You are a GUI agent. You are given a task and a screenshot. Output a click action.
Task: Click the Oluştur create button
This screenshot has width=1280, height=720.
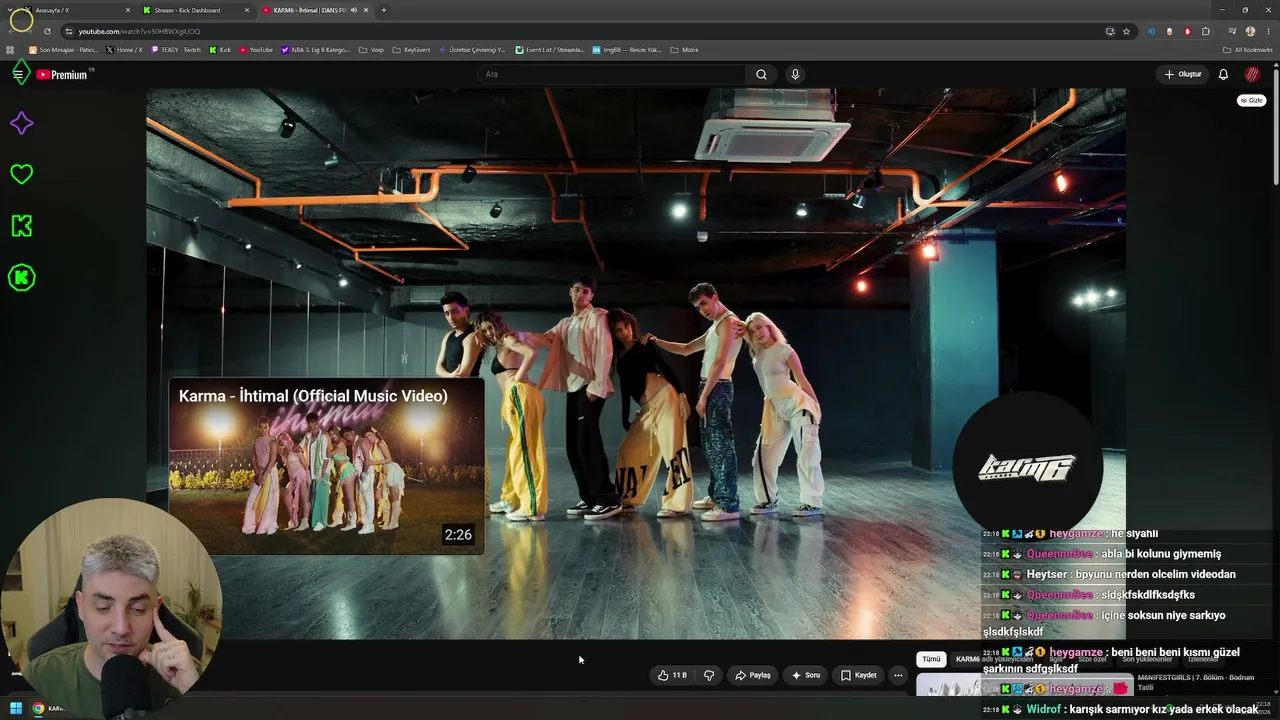(x=1182, y=74)
